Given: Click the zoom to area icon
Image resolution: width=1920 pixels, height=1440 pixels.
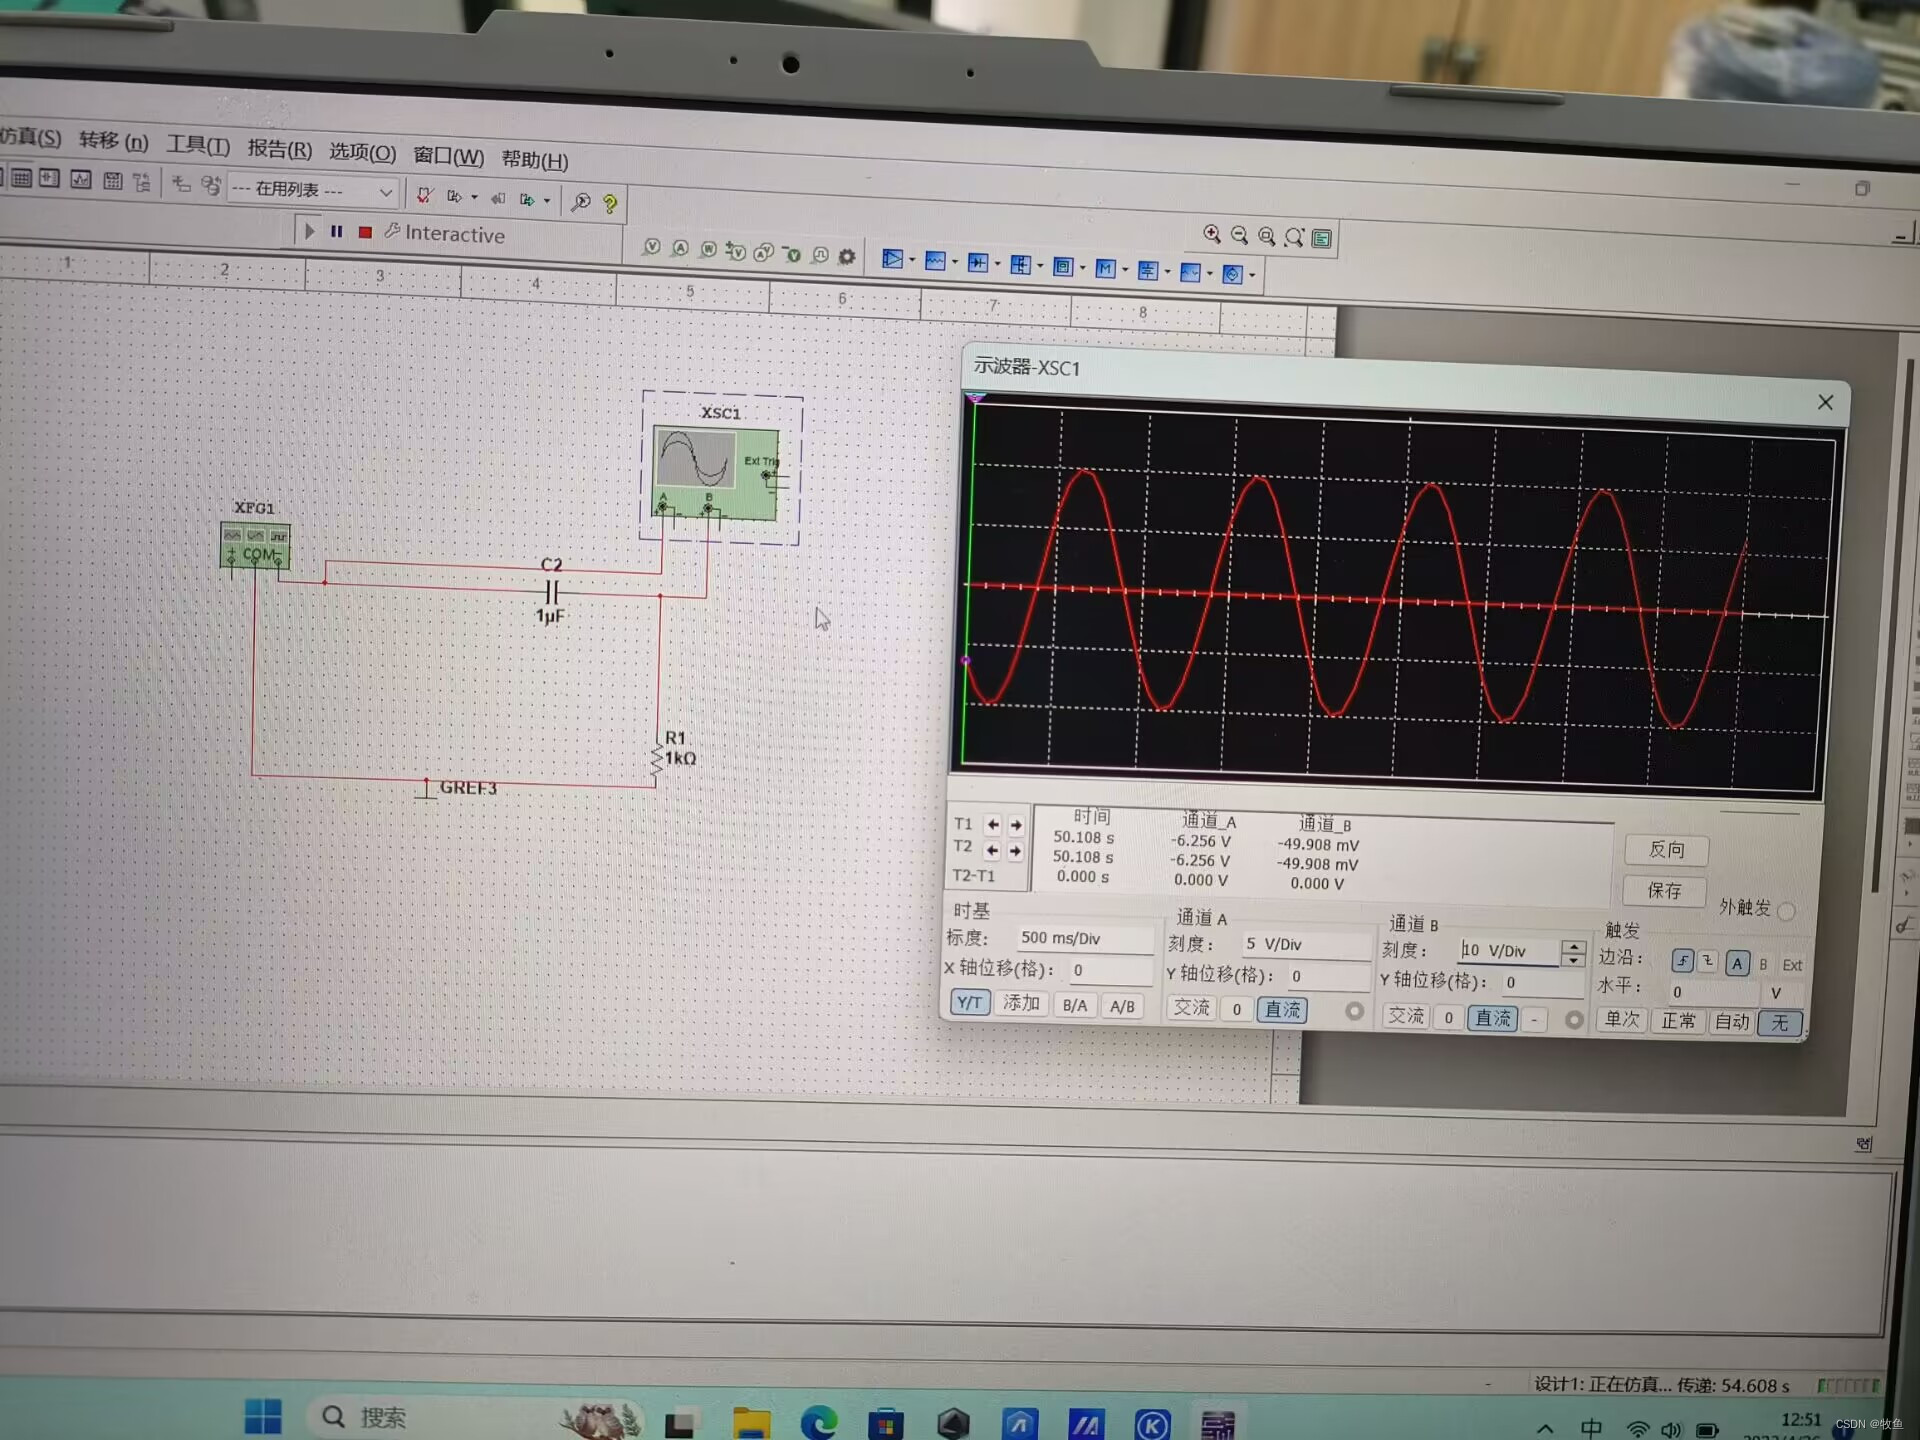Looking at the screenshot, I should tap(1267, 236).
